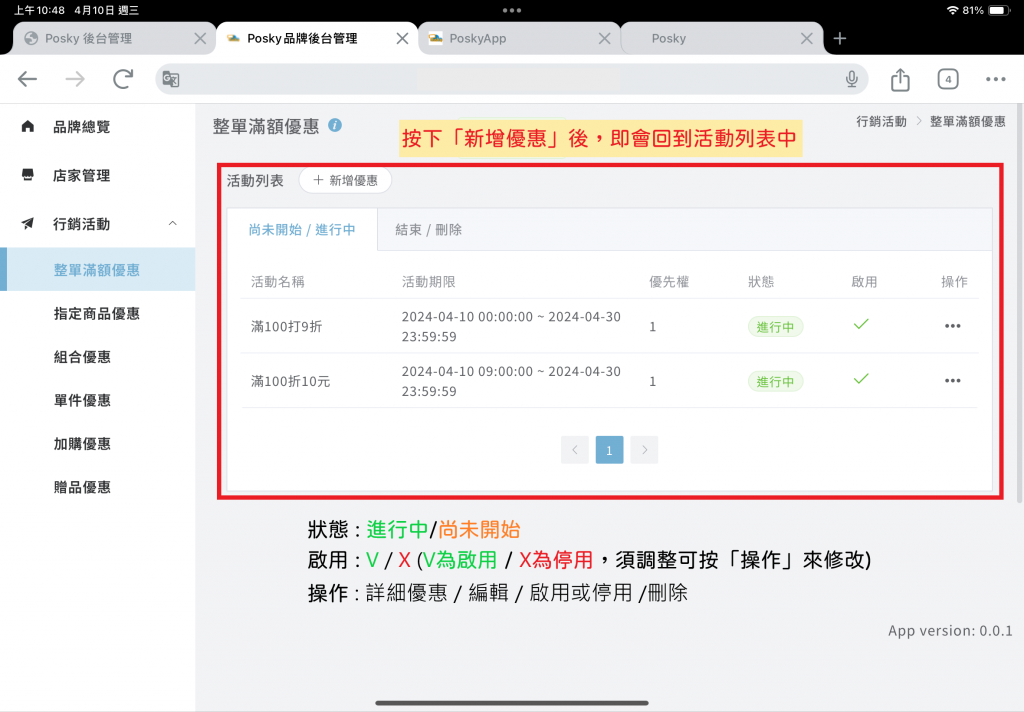This screenshot has width=1024, height=712.
Task: Open the share sheet icon
Action: coord(900,79)
